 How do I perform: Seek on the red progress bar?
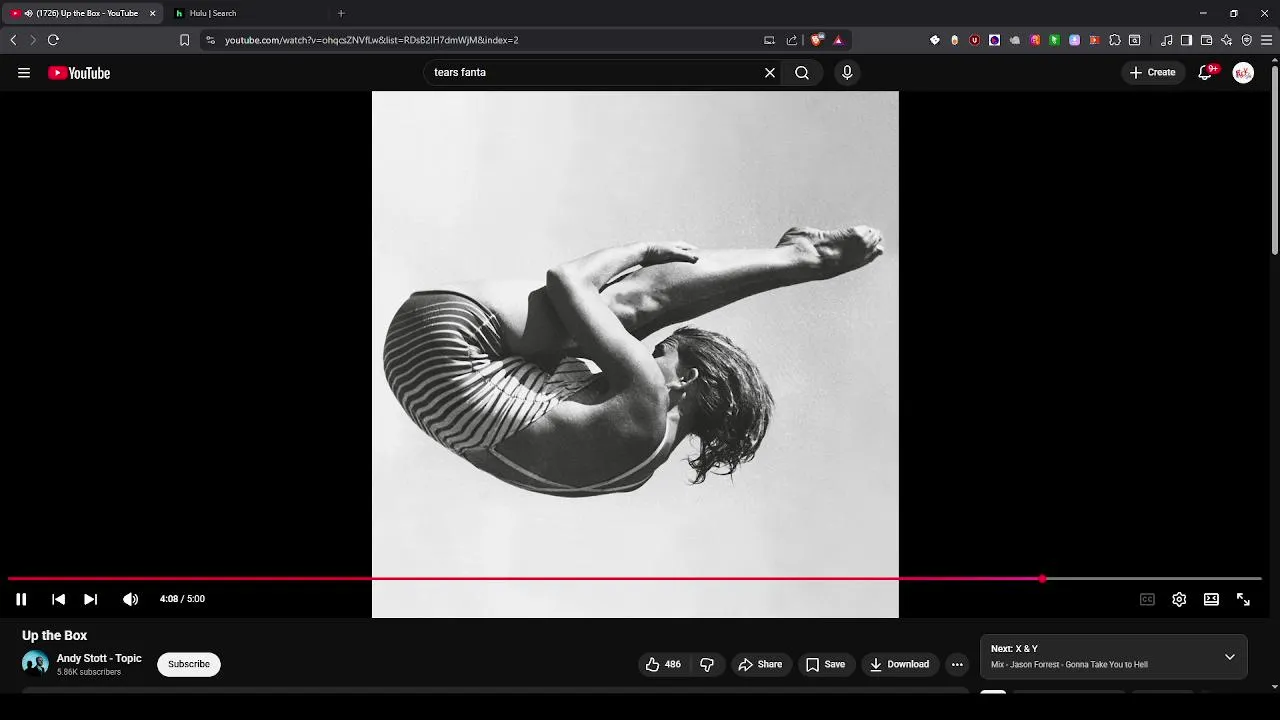[634, 579]
